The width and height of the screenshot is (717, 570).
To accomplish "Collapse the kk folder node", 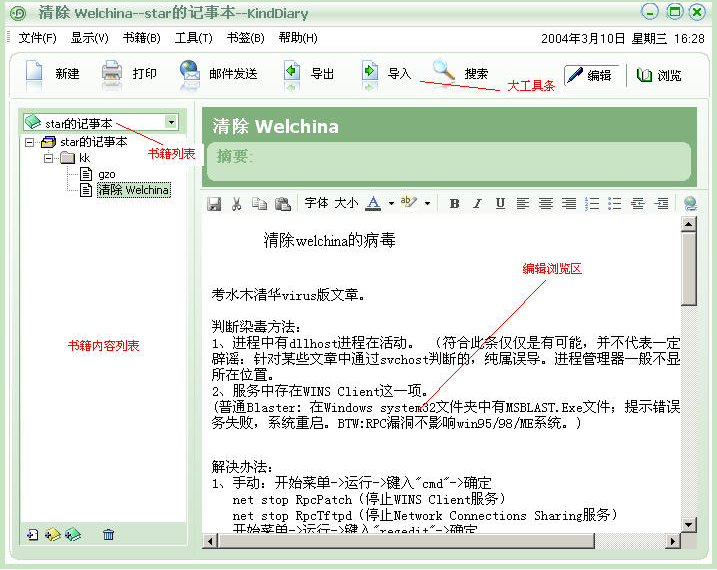I will [48, 159].
